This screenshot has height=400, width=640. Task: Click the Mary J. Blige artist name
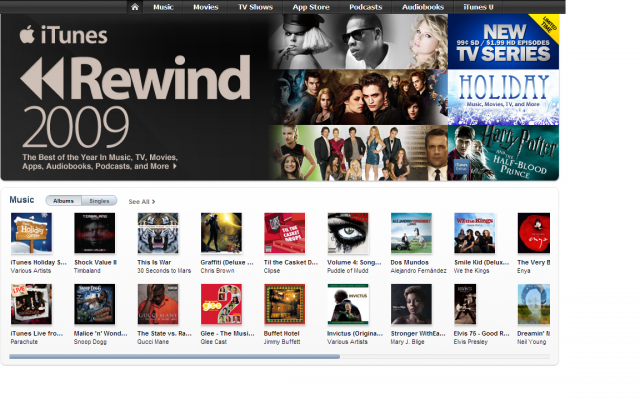click(x=407, y=342)
